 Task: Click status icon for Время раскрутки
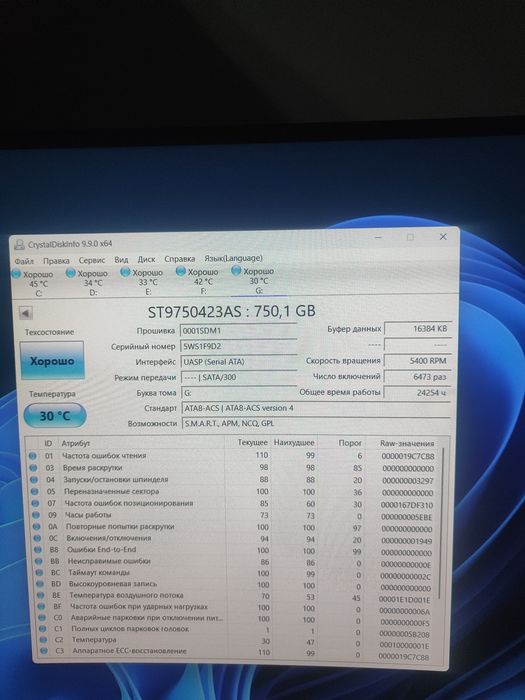pyautogui.click(x=33, y=468)
